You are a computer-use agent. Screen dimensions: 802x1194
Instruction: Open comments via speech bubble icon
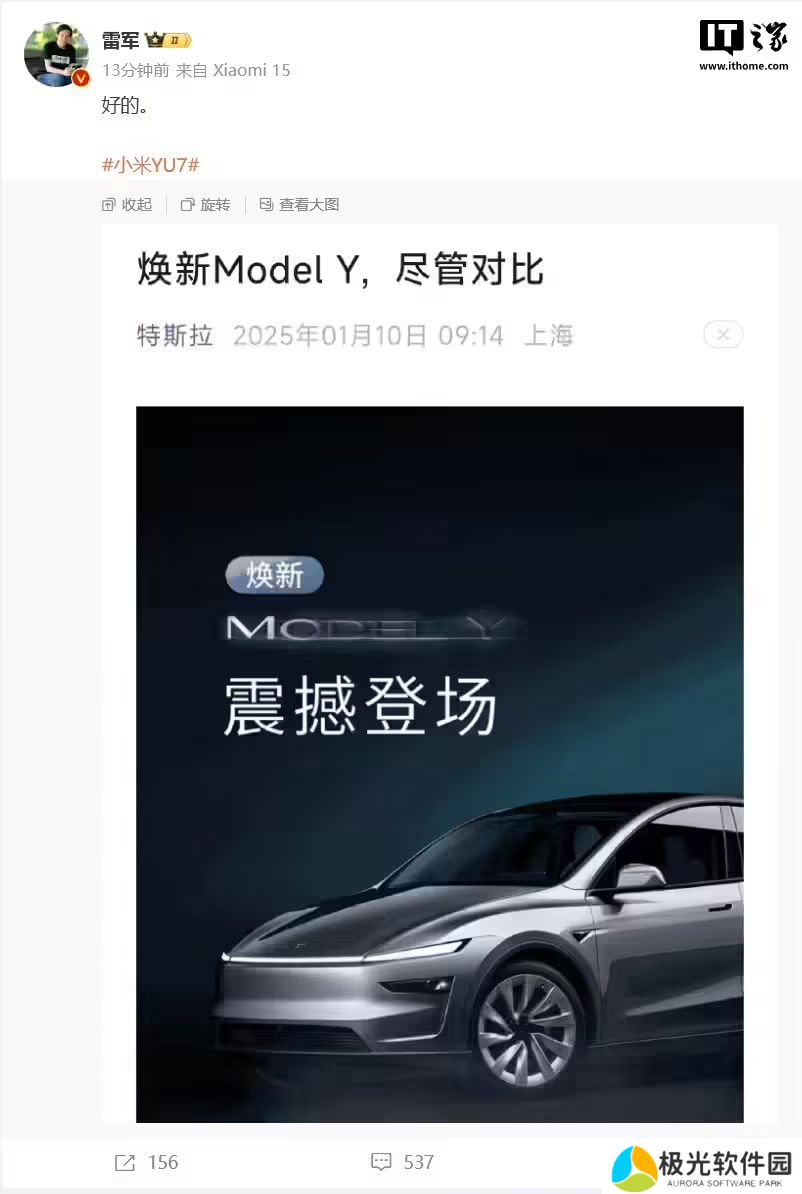pyautogui.click(x=381, y=1162)
